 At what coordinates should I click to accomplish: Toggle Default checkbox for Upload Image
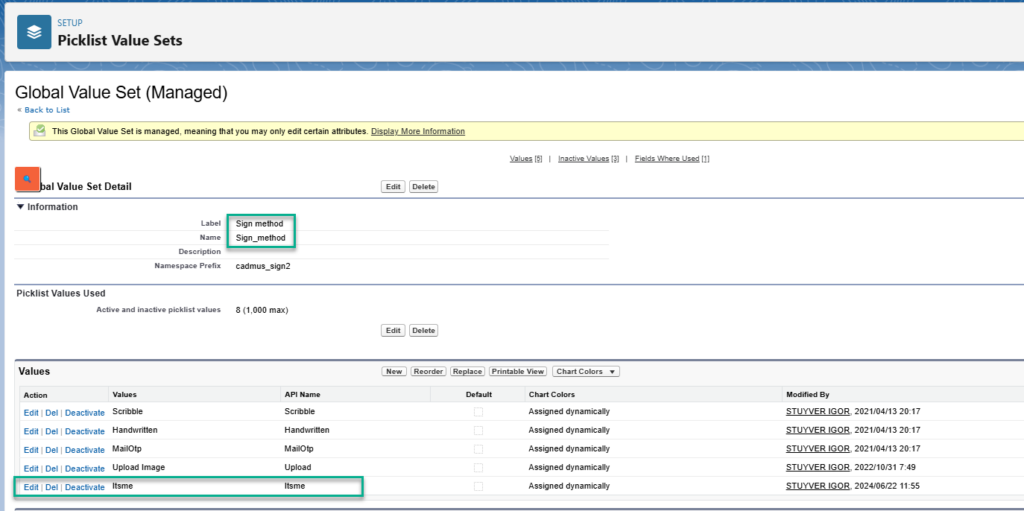coord(479,468)
